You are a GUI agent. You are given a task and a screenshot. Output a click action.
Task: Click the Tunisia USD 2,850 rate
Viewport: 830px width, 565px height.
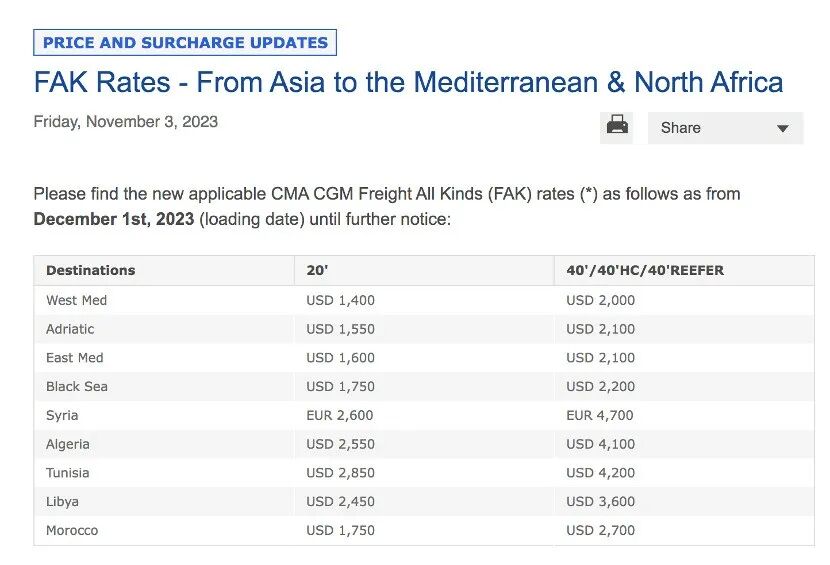340,473
